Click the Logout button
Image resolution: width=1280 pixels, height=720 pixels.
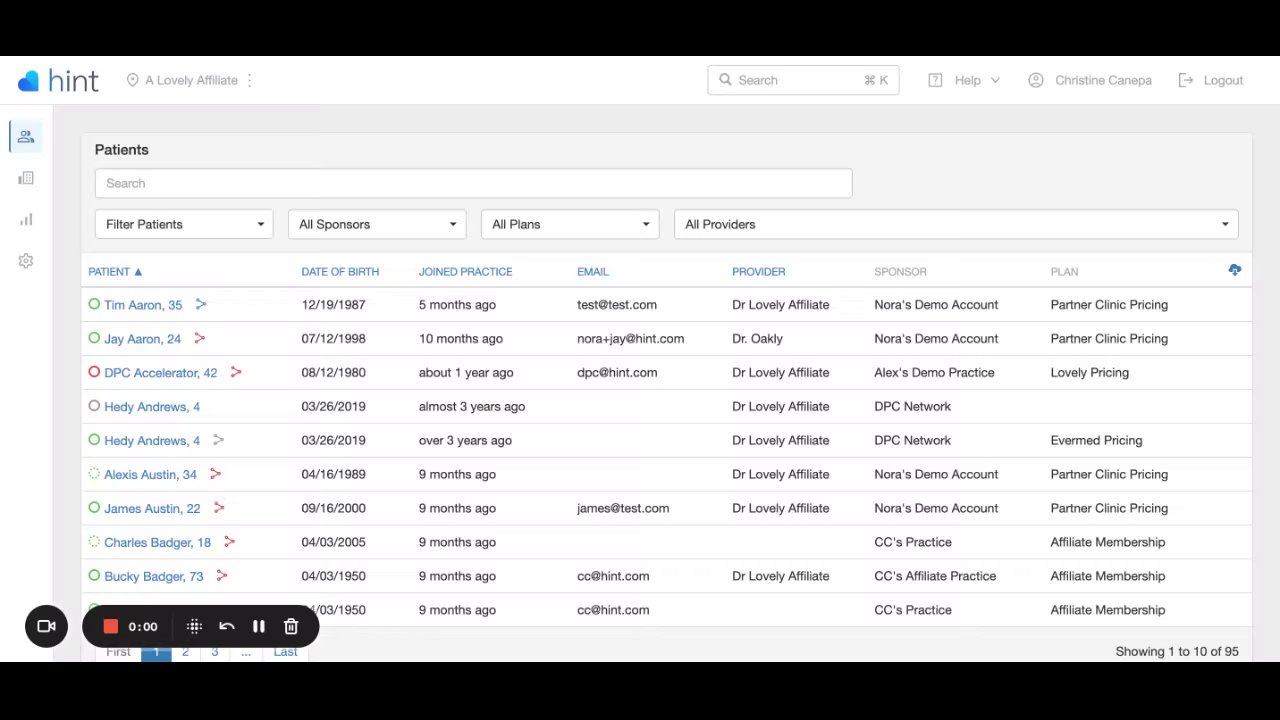pos(1211,80)
